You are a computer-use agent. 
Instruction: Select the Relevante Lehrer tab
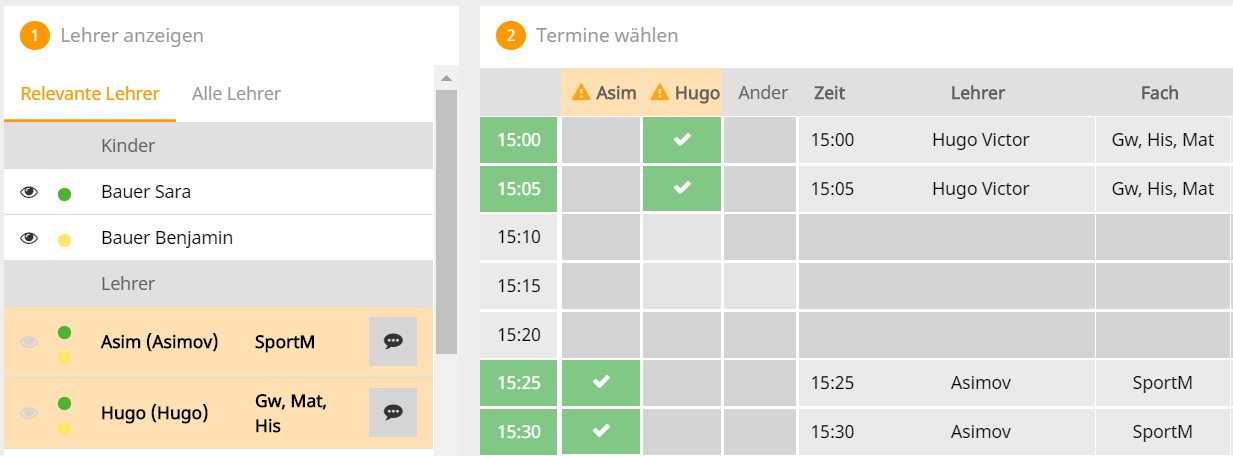point(90,94)
